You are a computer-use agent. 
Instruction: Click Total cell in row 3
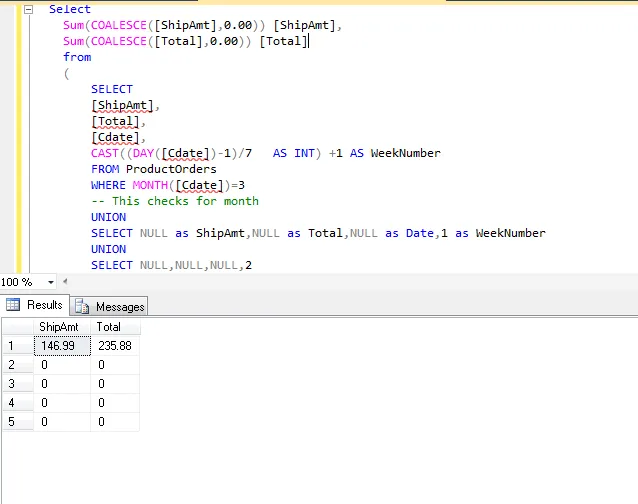pyautogui.click(x=115, y=384)
